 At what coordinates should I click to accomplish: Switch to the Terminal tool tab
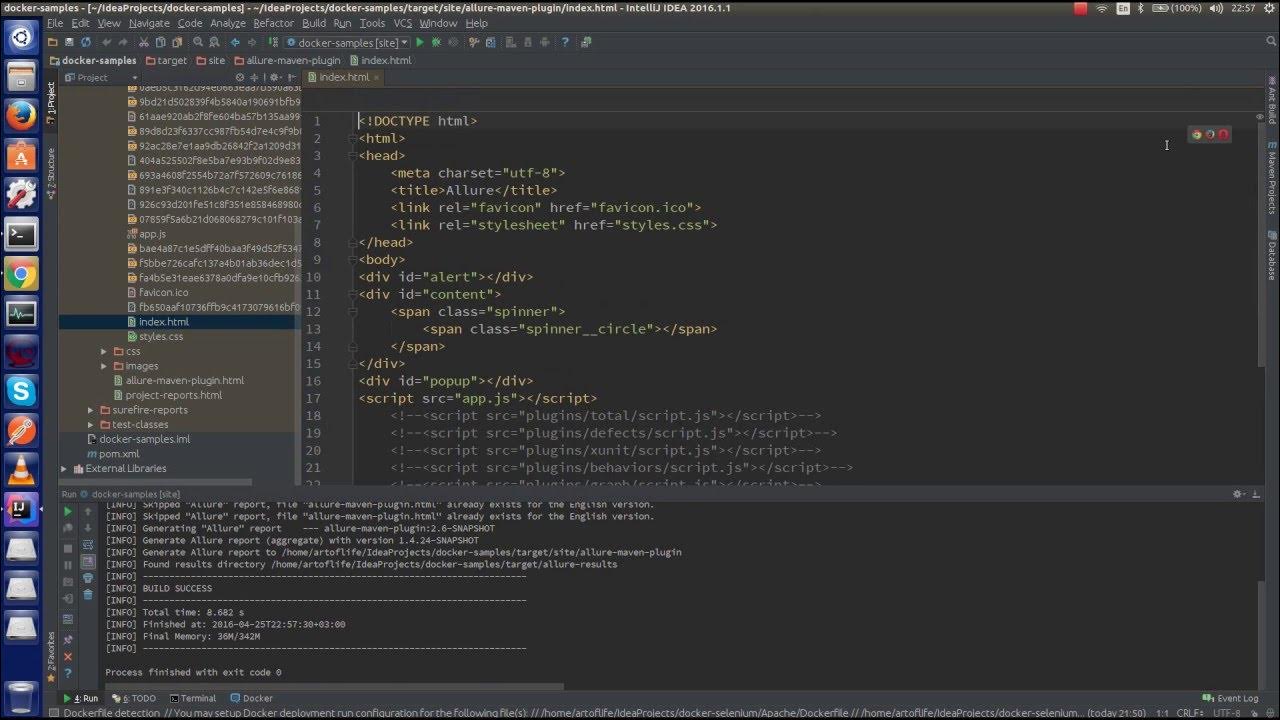193,698
